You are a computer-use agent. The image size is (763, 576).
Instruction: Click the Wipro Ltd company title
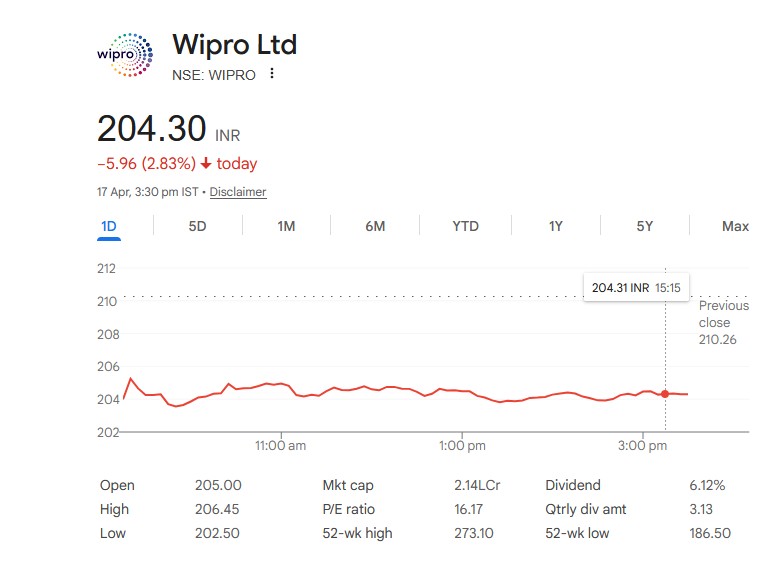[234, 44]
